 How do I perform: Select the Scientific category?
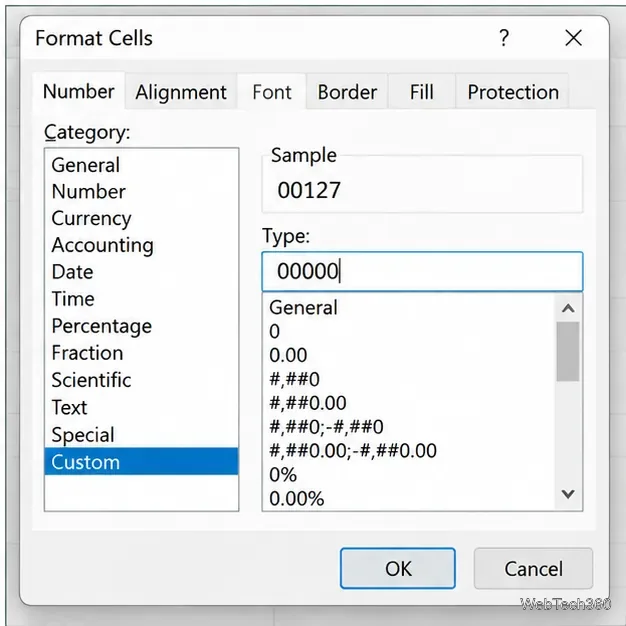tap(141, 380)
